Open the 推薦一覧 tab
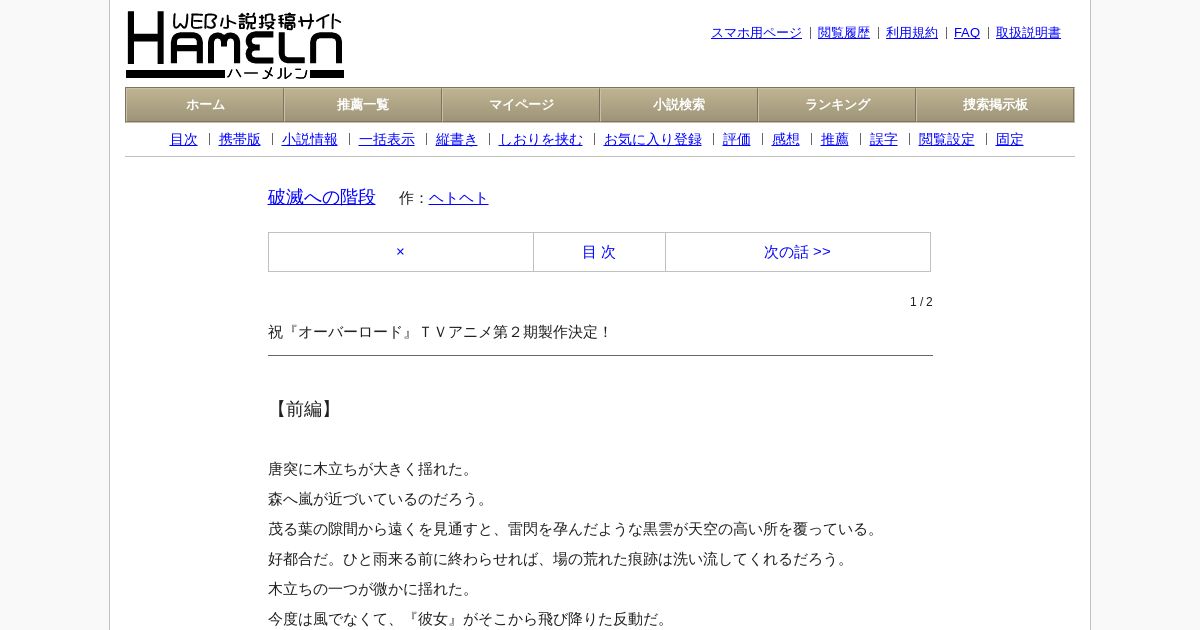 pos(363,105)
